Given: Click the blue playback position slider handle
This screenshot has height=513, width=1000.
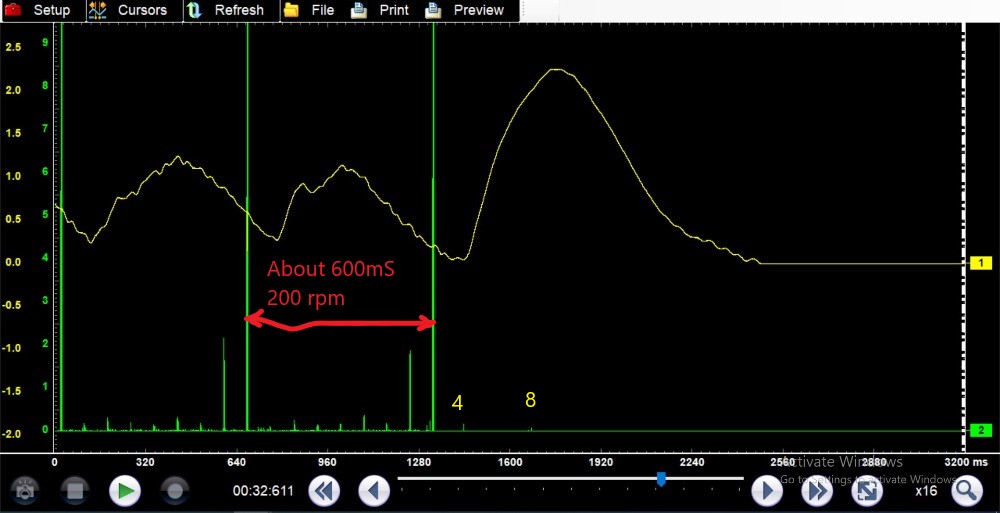Looking at the screenshot, I should (x=661, y=479).
